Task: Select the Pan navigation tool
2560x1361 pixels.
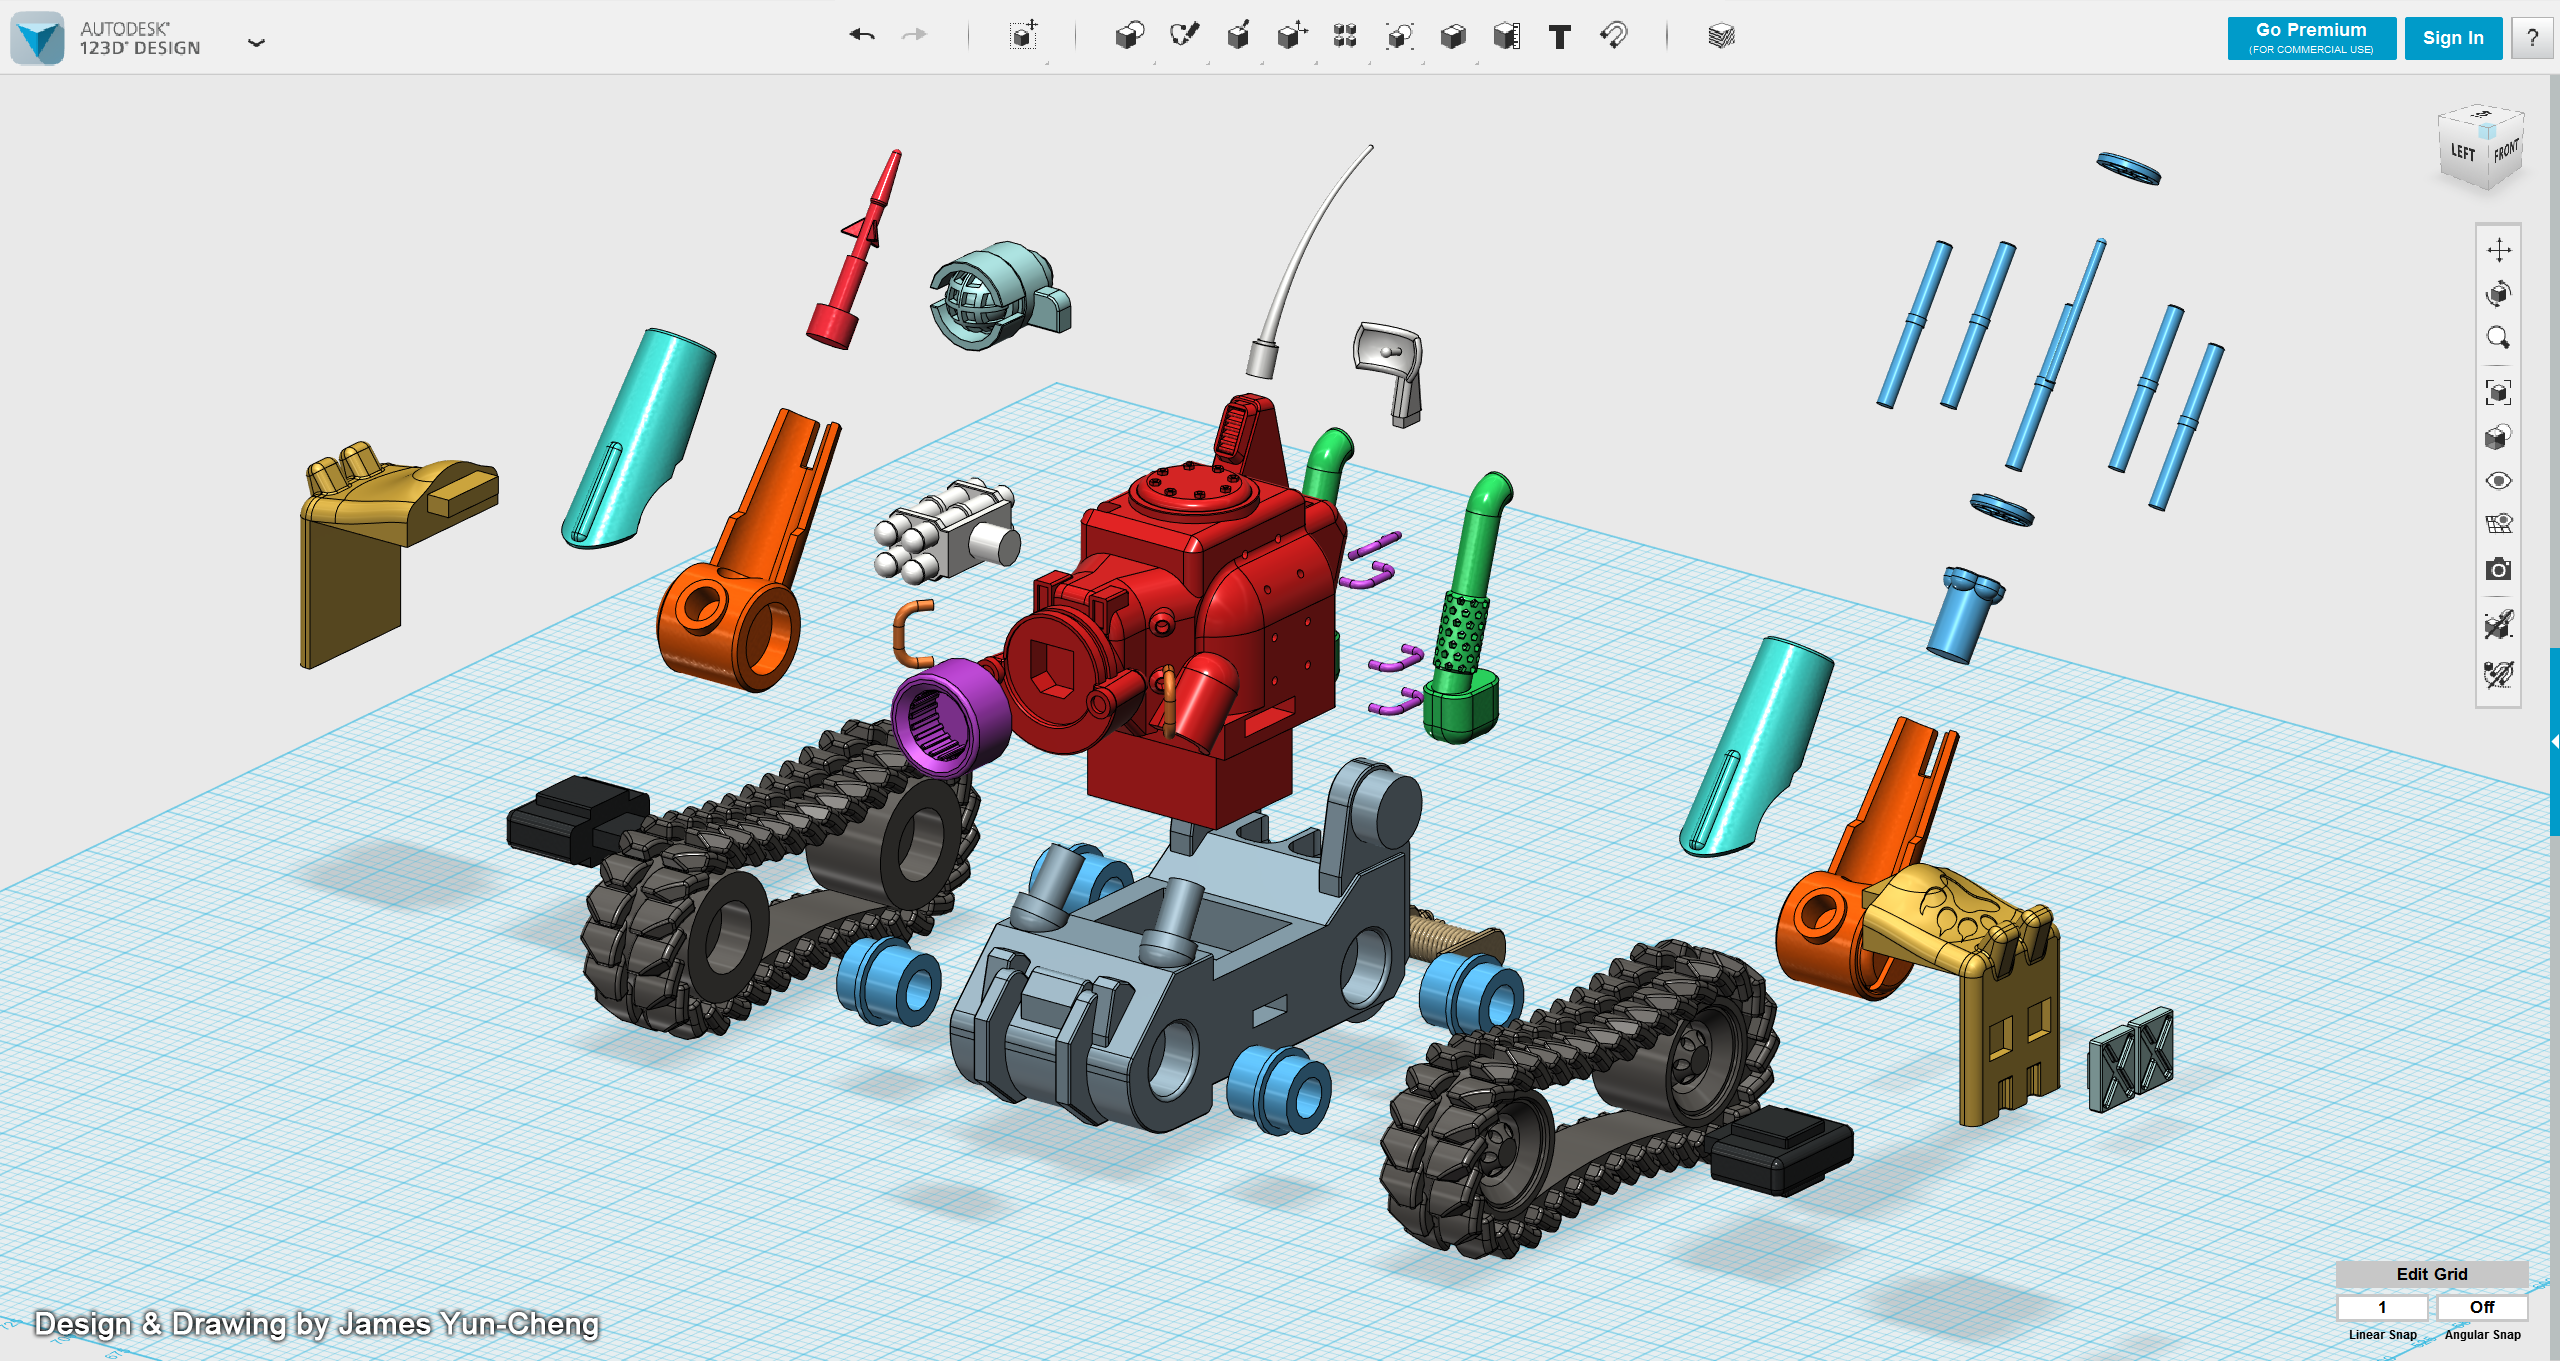Action: [2498, 250]
